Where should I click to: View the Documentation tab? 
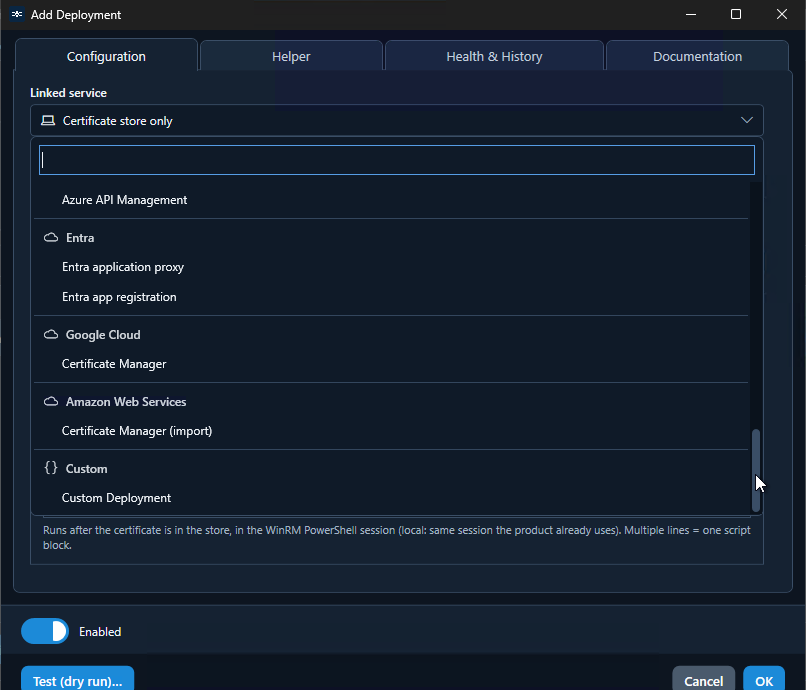(x=697, y=56)
